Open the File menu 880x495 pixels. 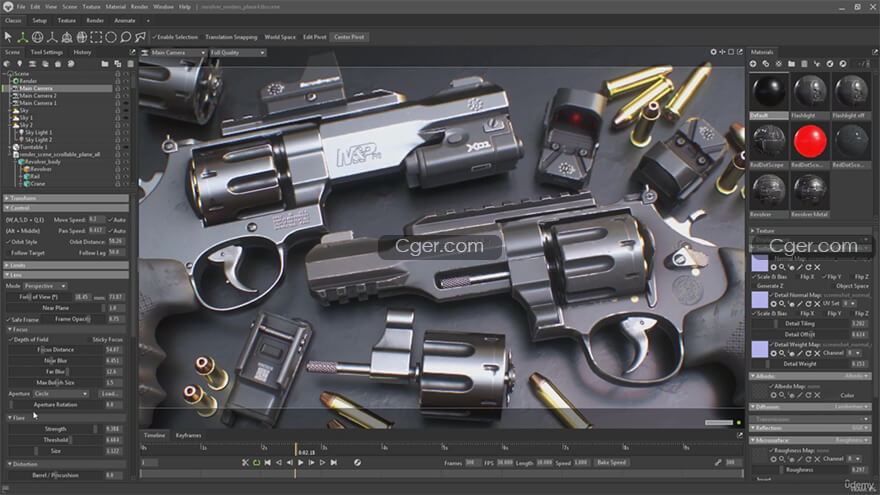point(21,7)
